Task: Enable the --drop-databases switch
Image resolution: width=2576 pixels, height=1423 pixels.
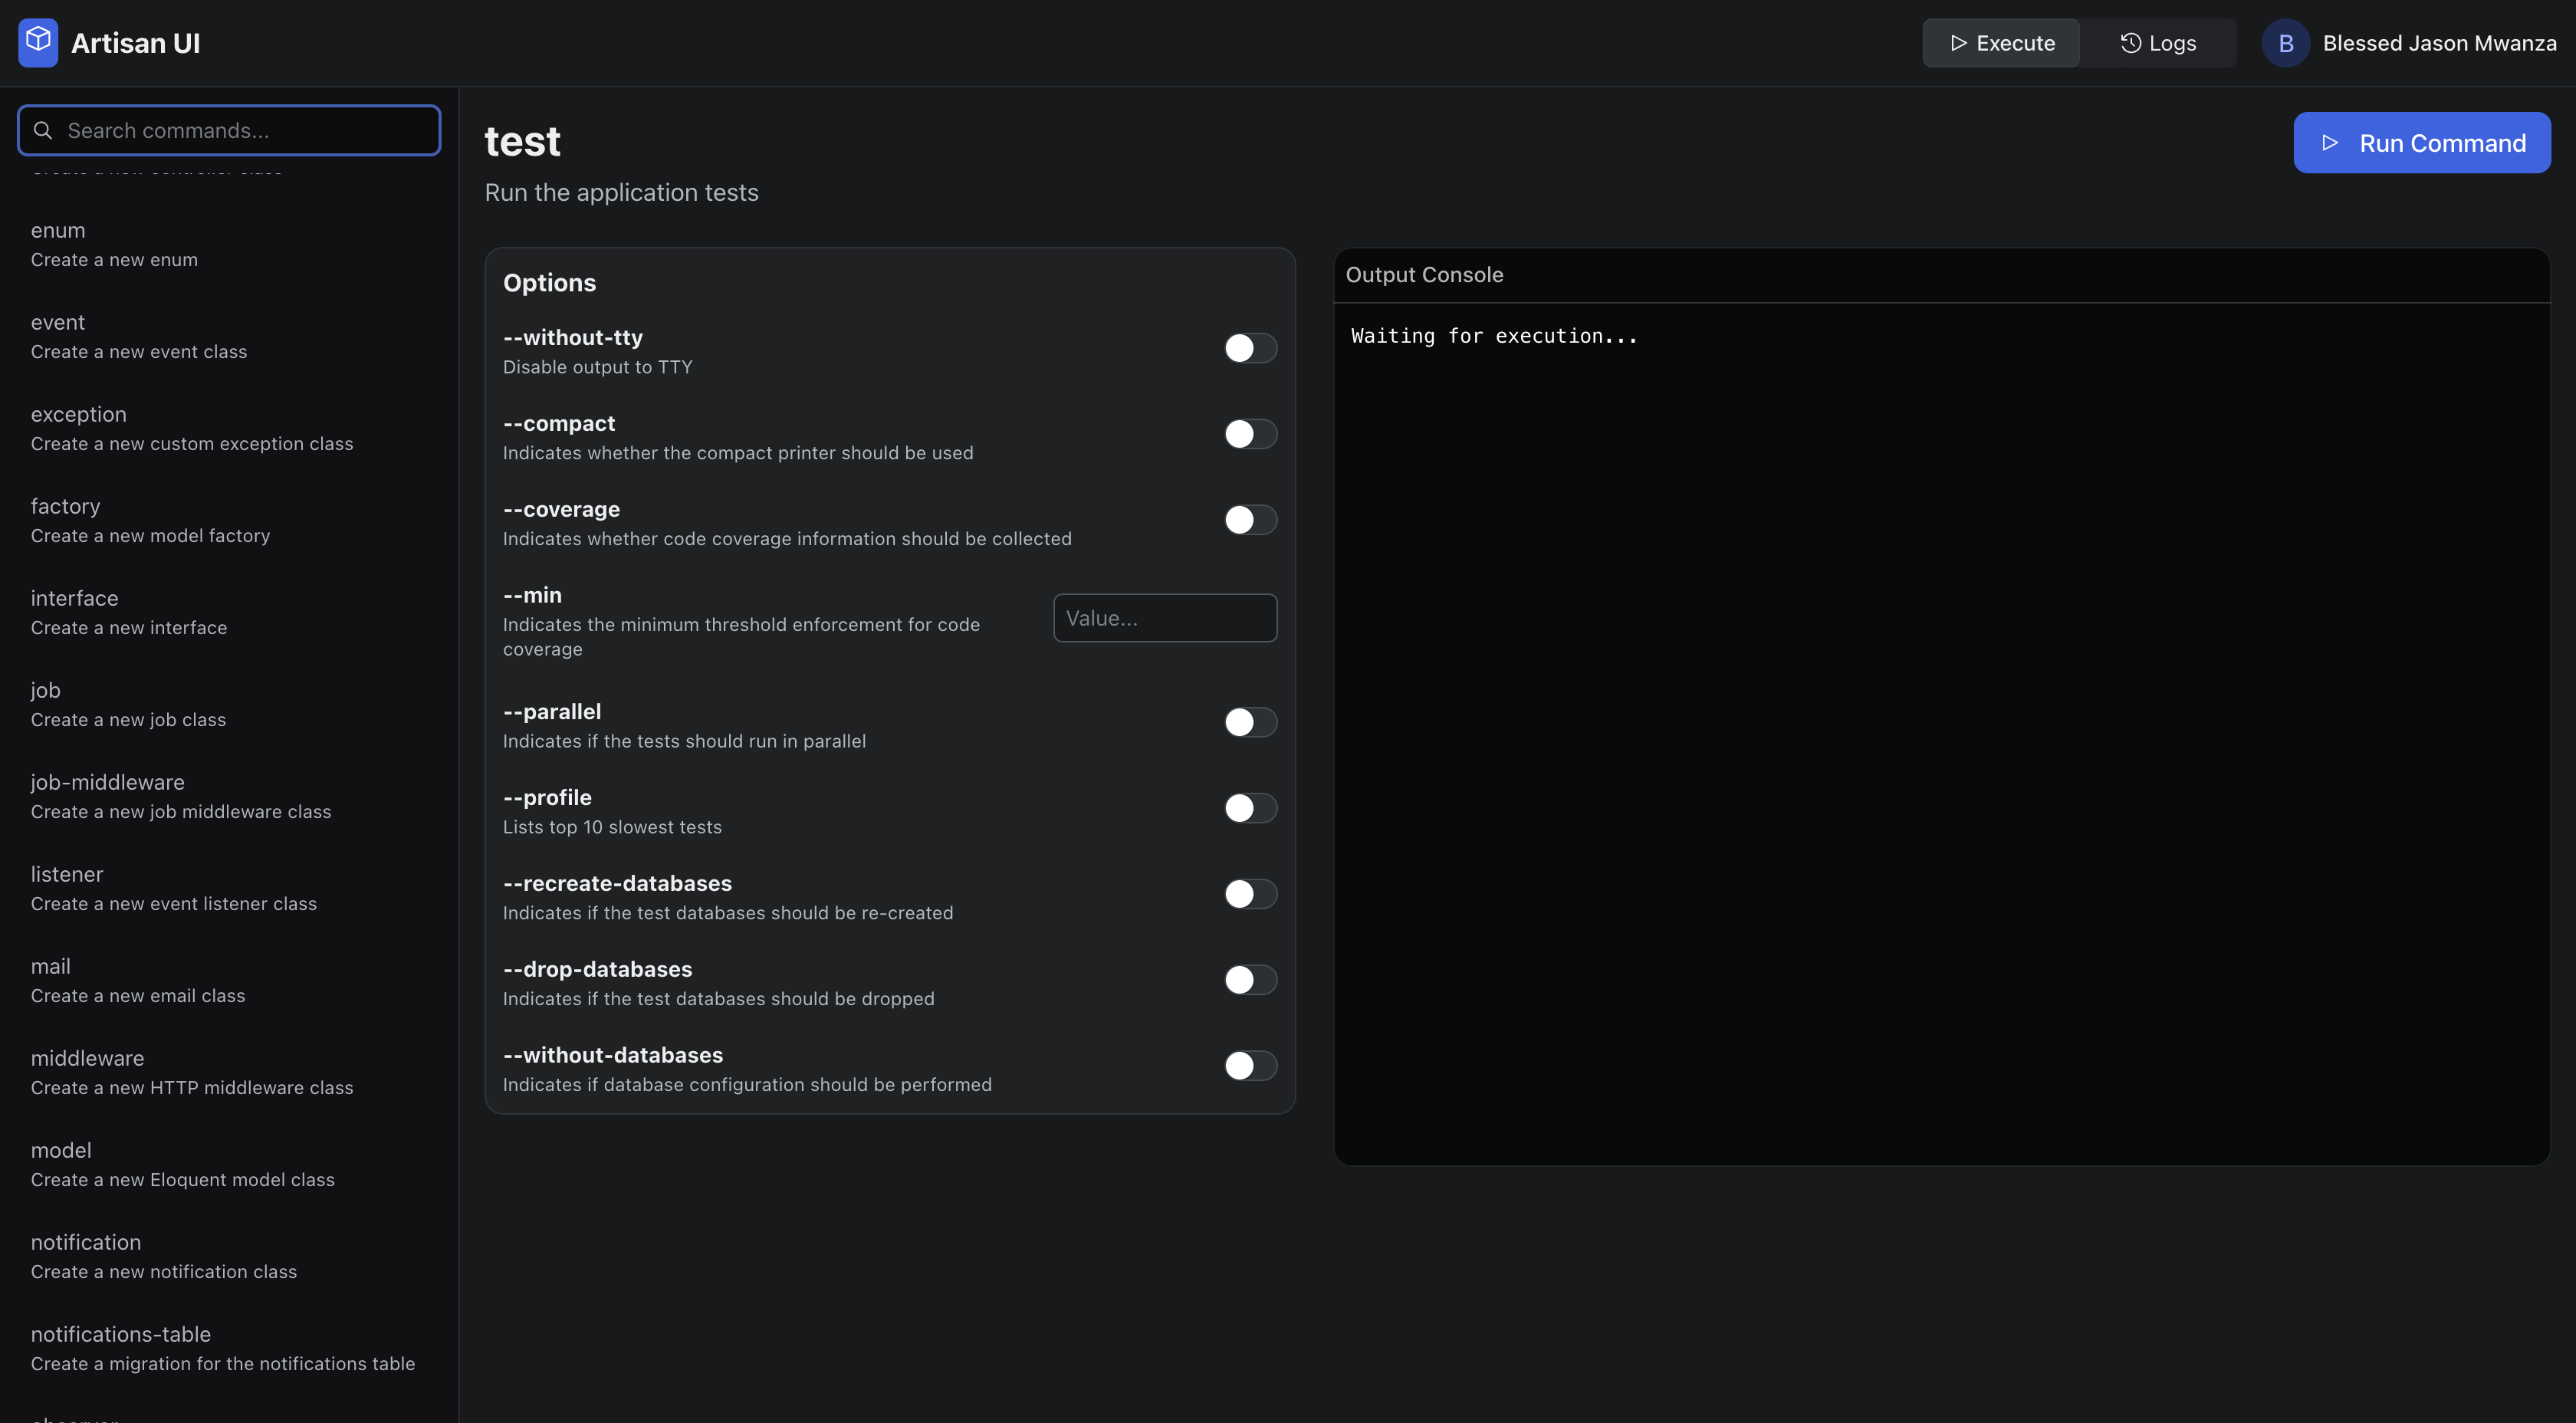Action: point(1250,980)
